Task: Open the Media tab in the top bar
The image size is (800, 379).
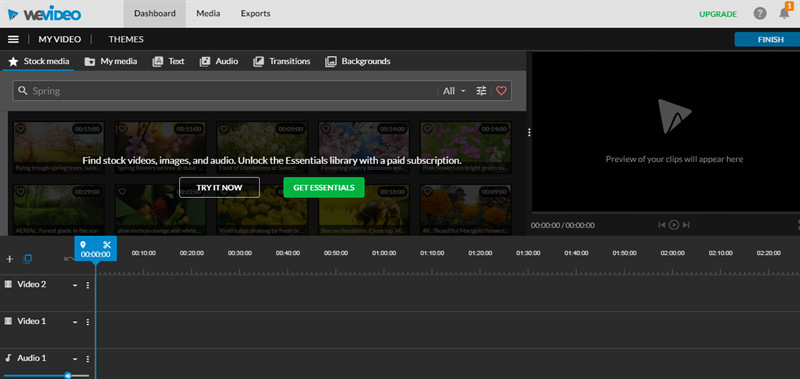Action: 208,14
